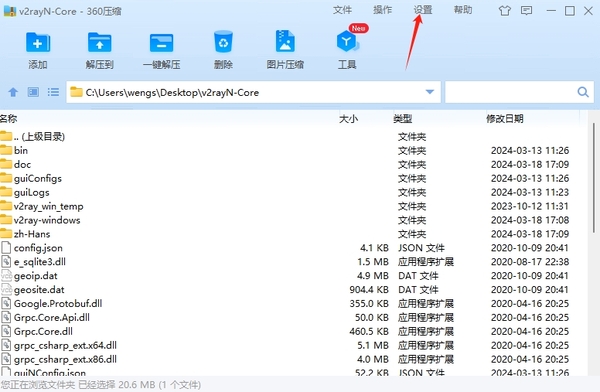Screen dimensions: 600x392
Task: Expand the address path dropdown arrow
Action: tap(430, 92)
